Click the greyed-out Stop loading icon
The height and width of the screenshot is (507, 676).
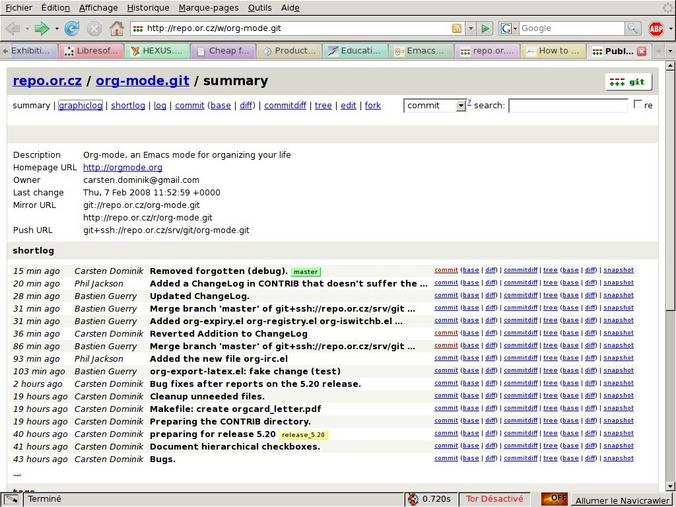click(94, 28)
